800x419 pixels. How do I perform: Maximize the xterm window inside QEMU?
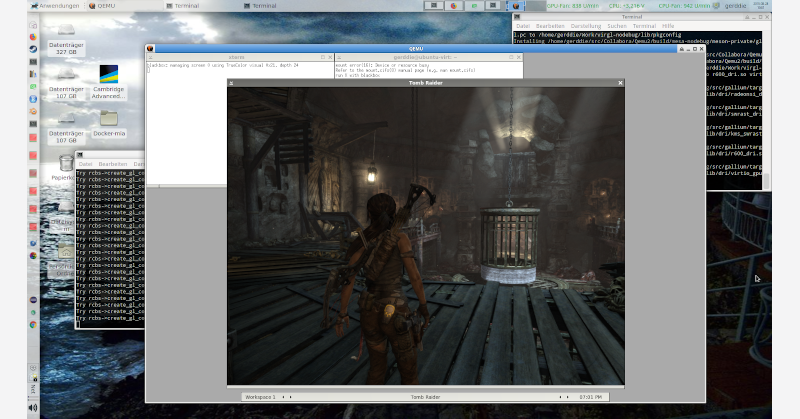click(x=323, y=57)
